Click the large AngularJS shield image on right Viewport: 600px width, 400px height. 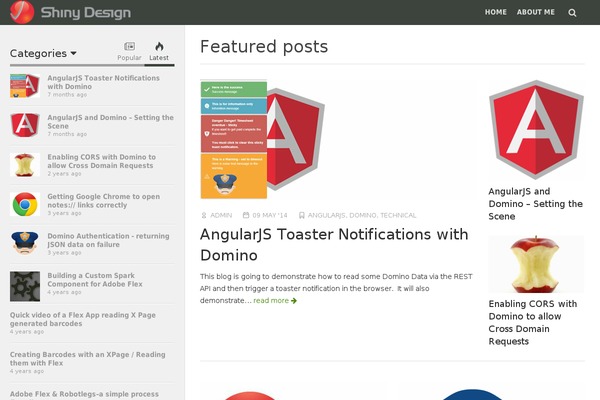point(536,129)
